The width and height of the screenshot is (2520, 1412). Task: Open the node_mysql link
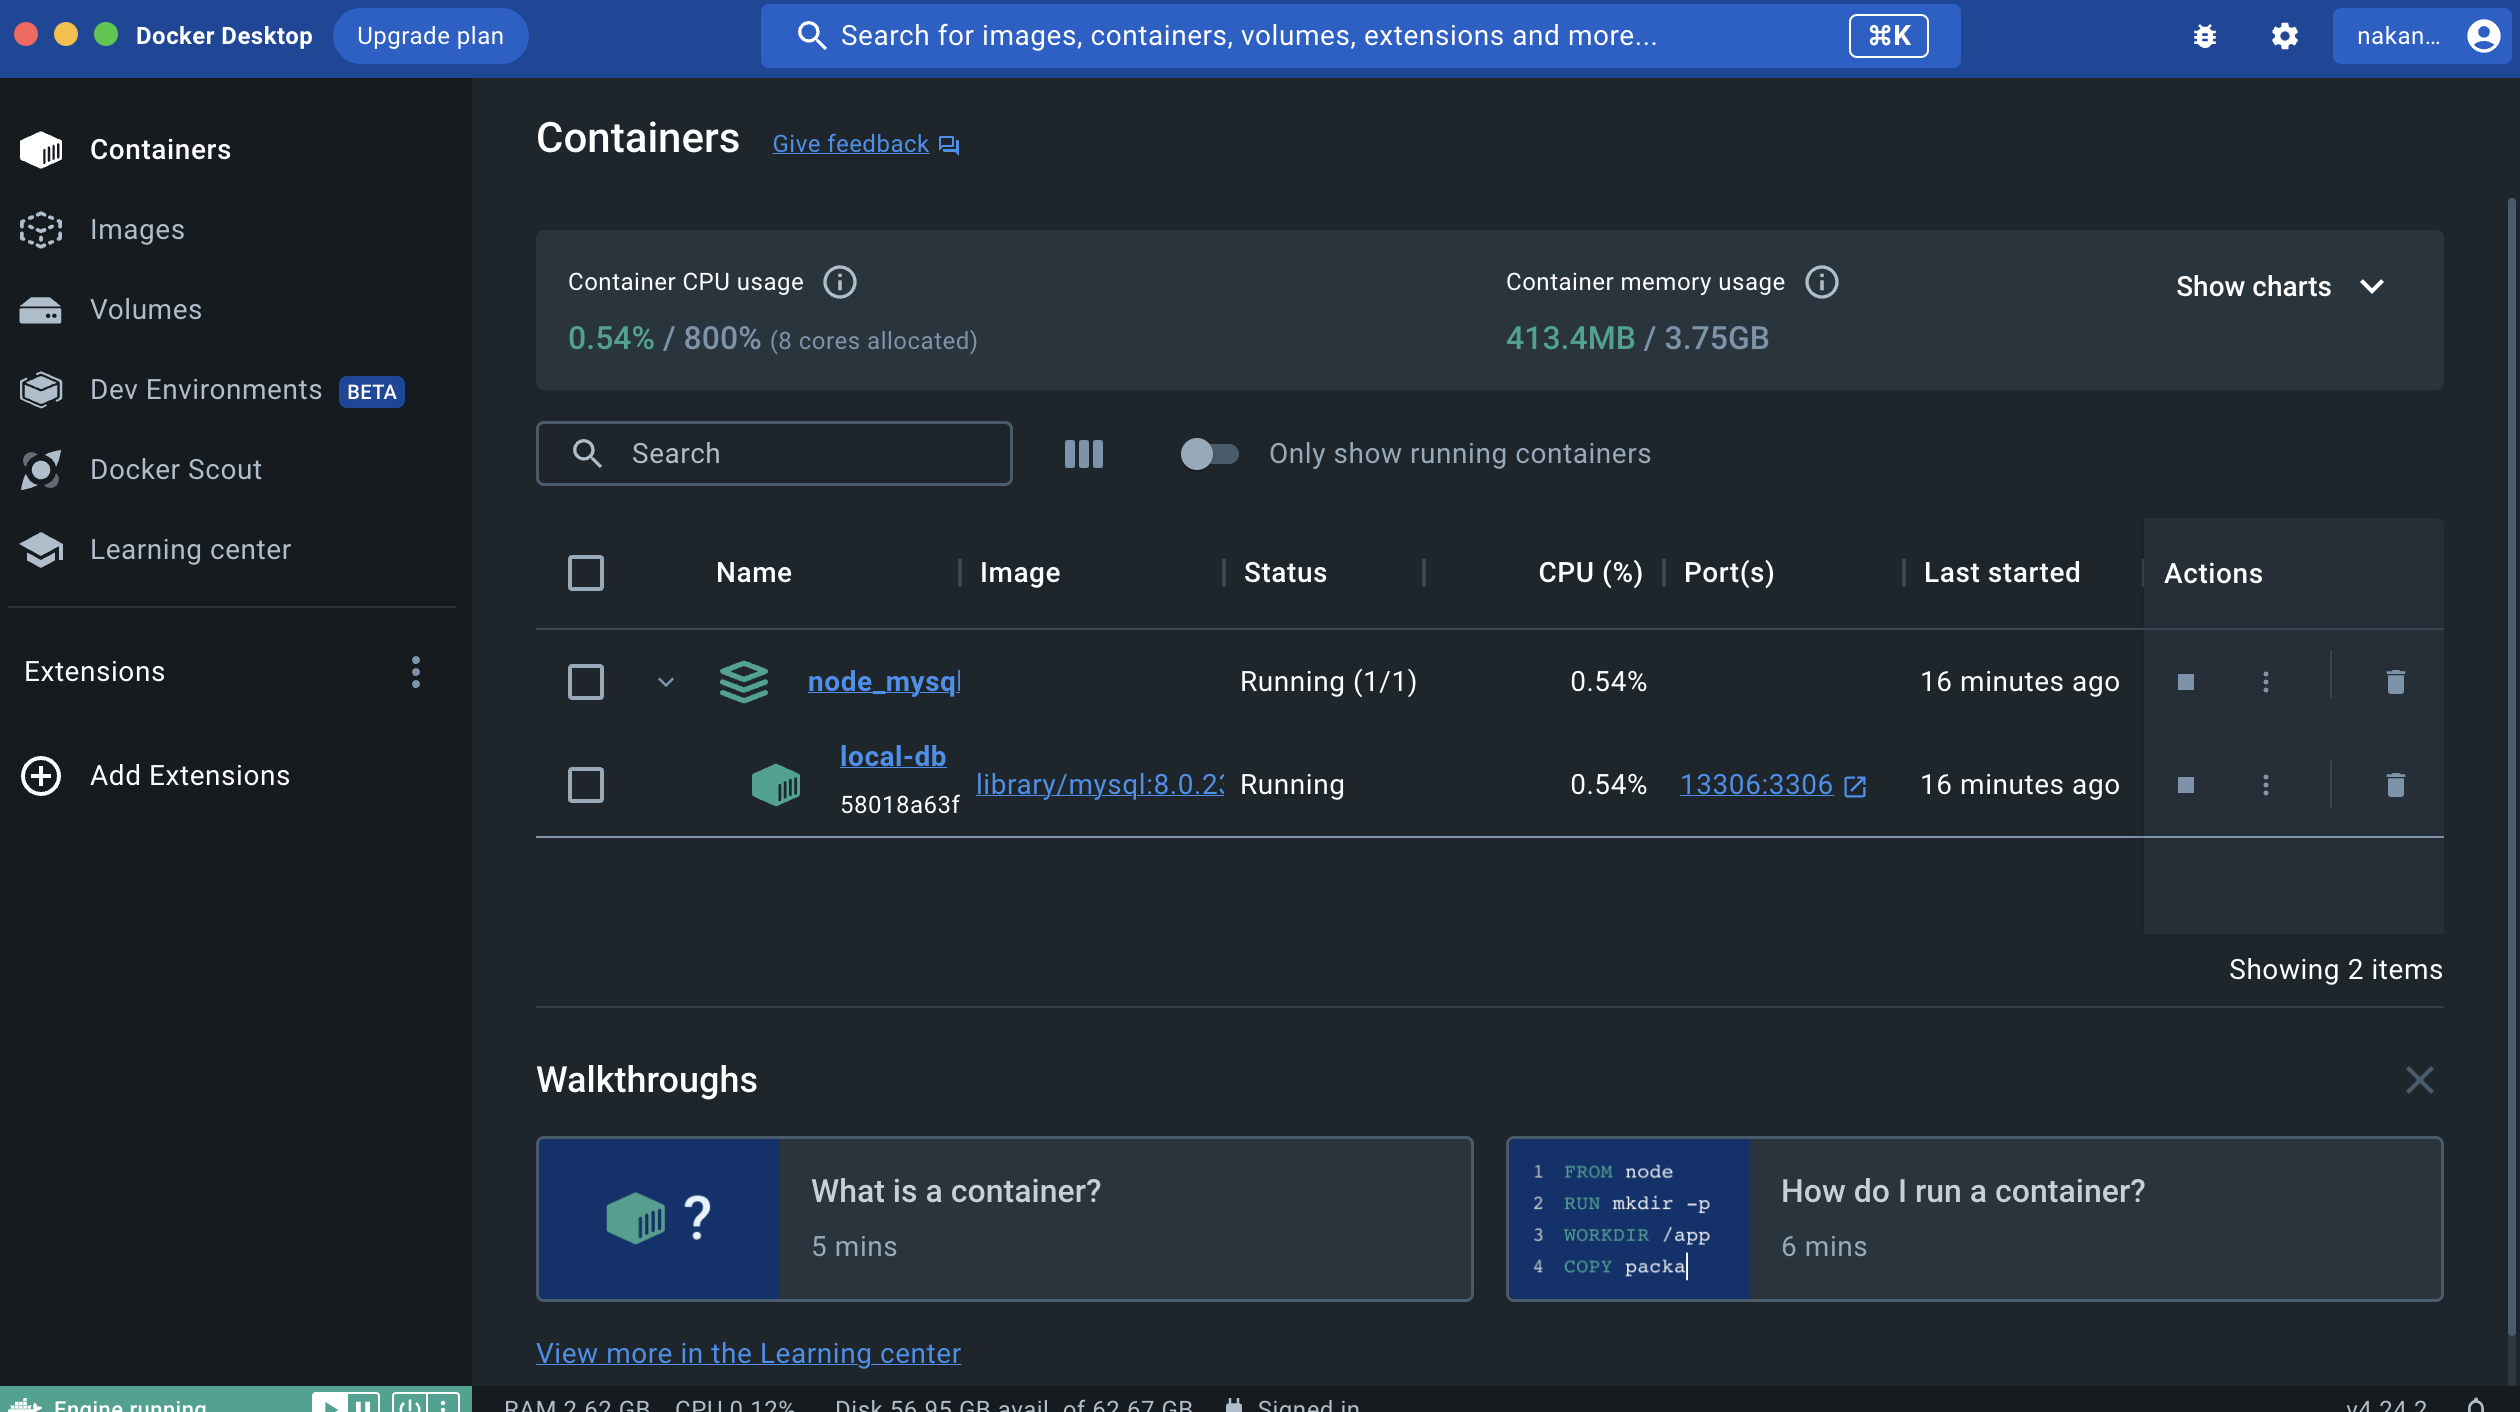click(884, 682)
